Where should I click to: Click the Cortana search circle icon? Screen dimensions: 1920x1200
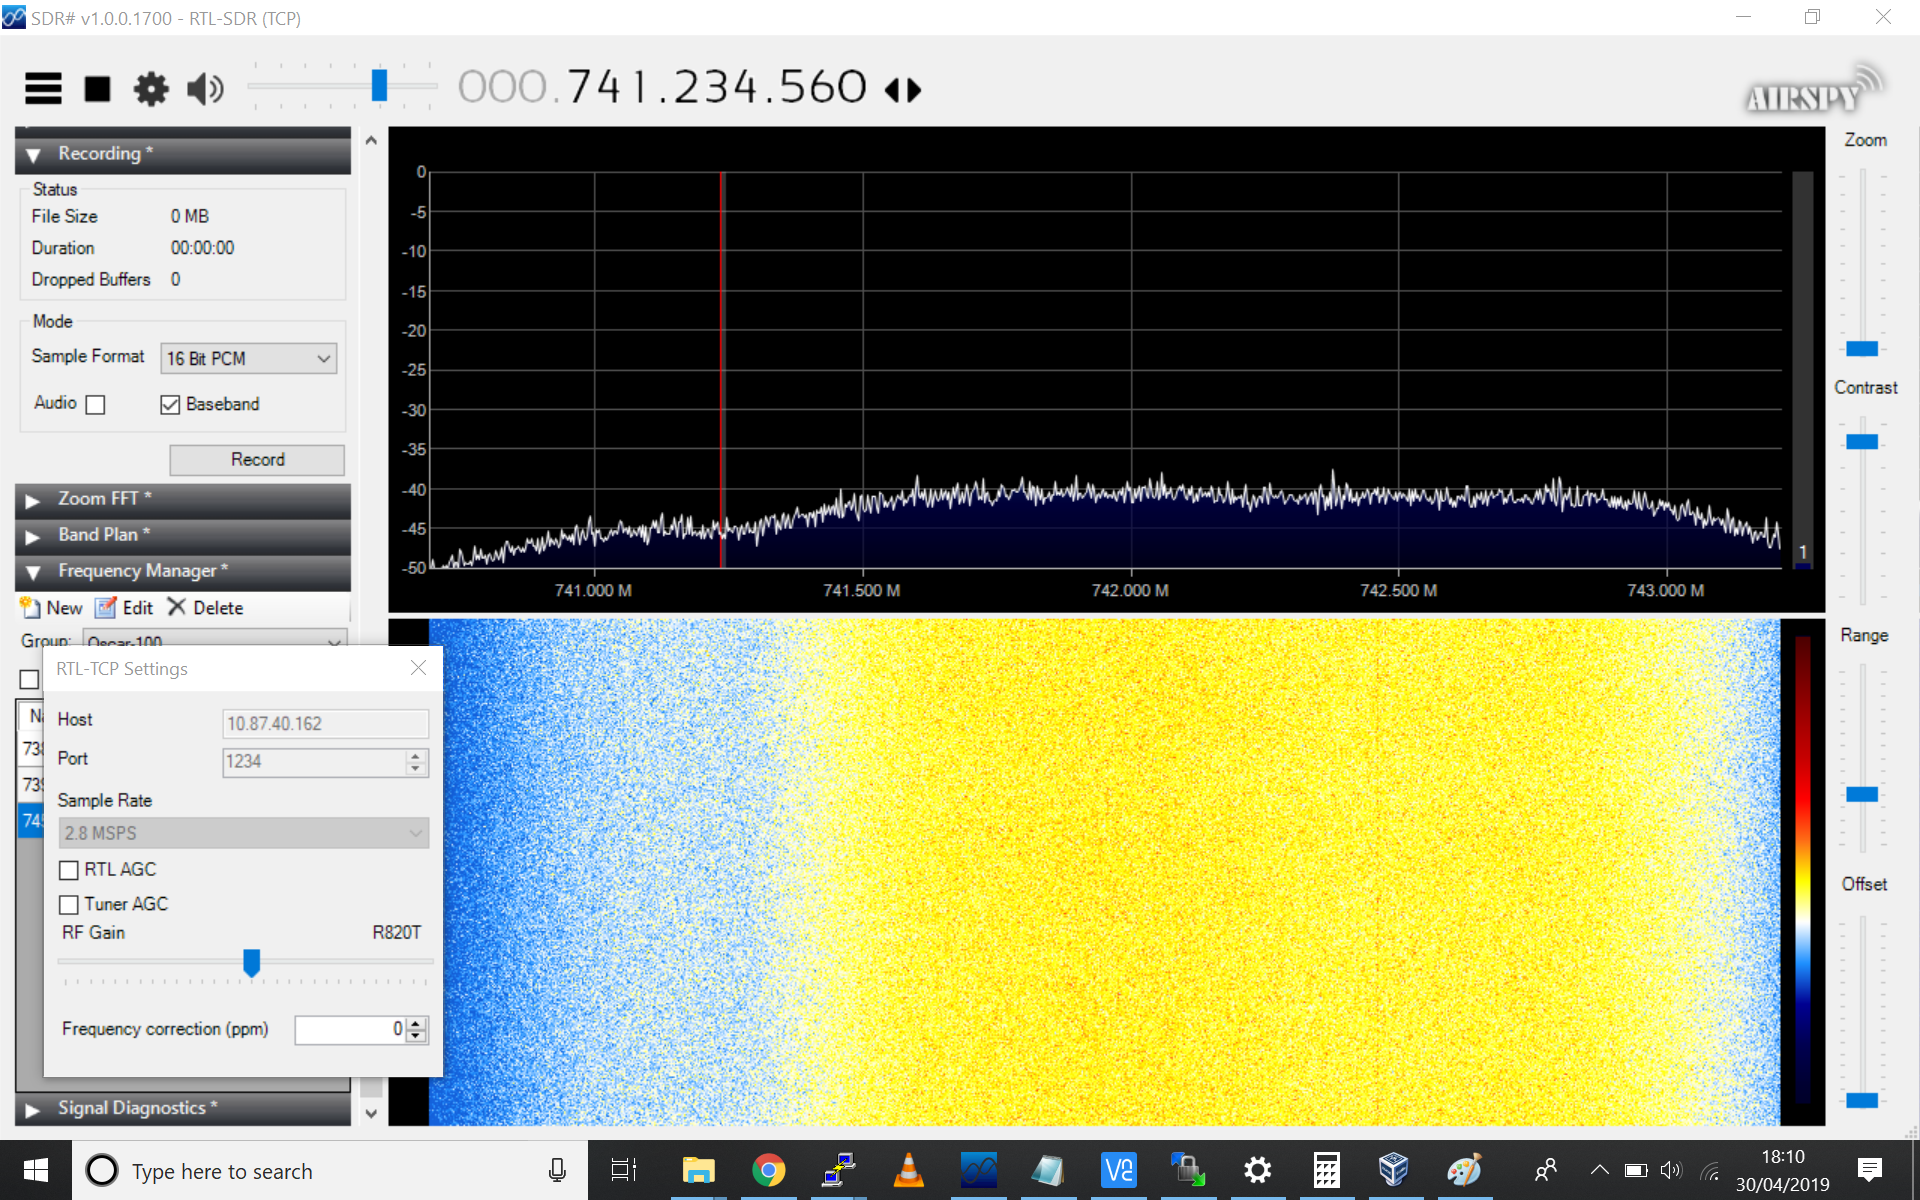coord(102,1170)
